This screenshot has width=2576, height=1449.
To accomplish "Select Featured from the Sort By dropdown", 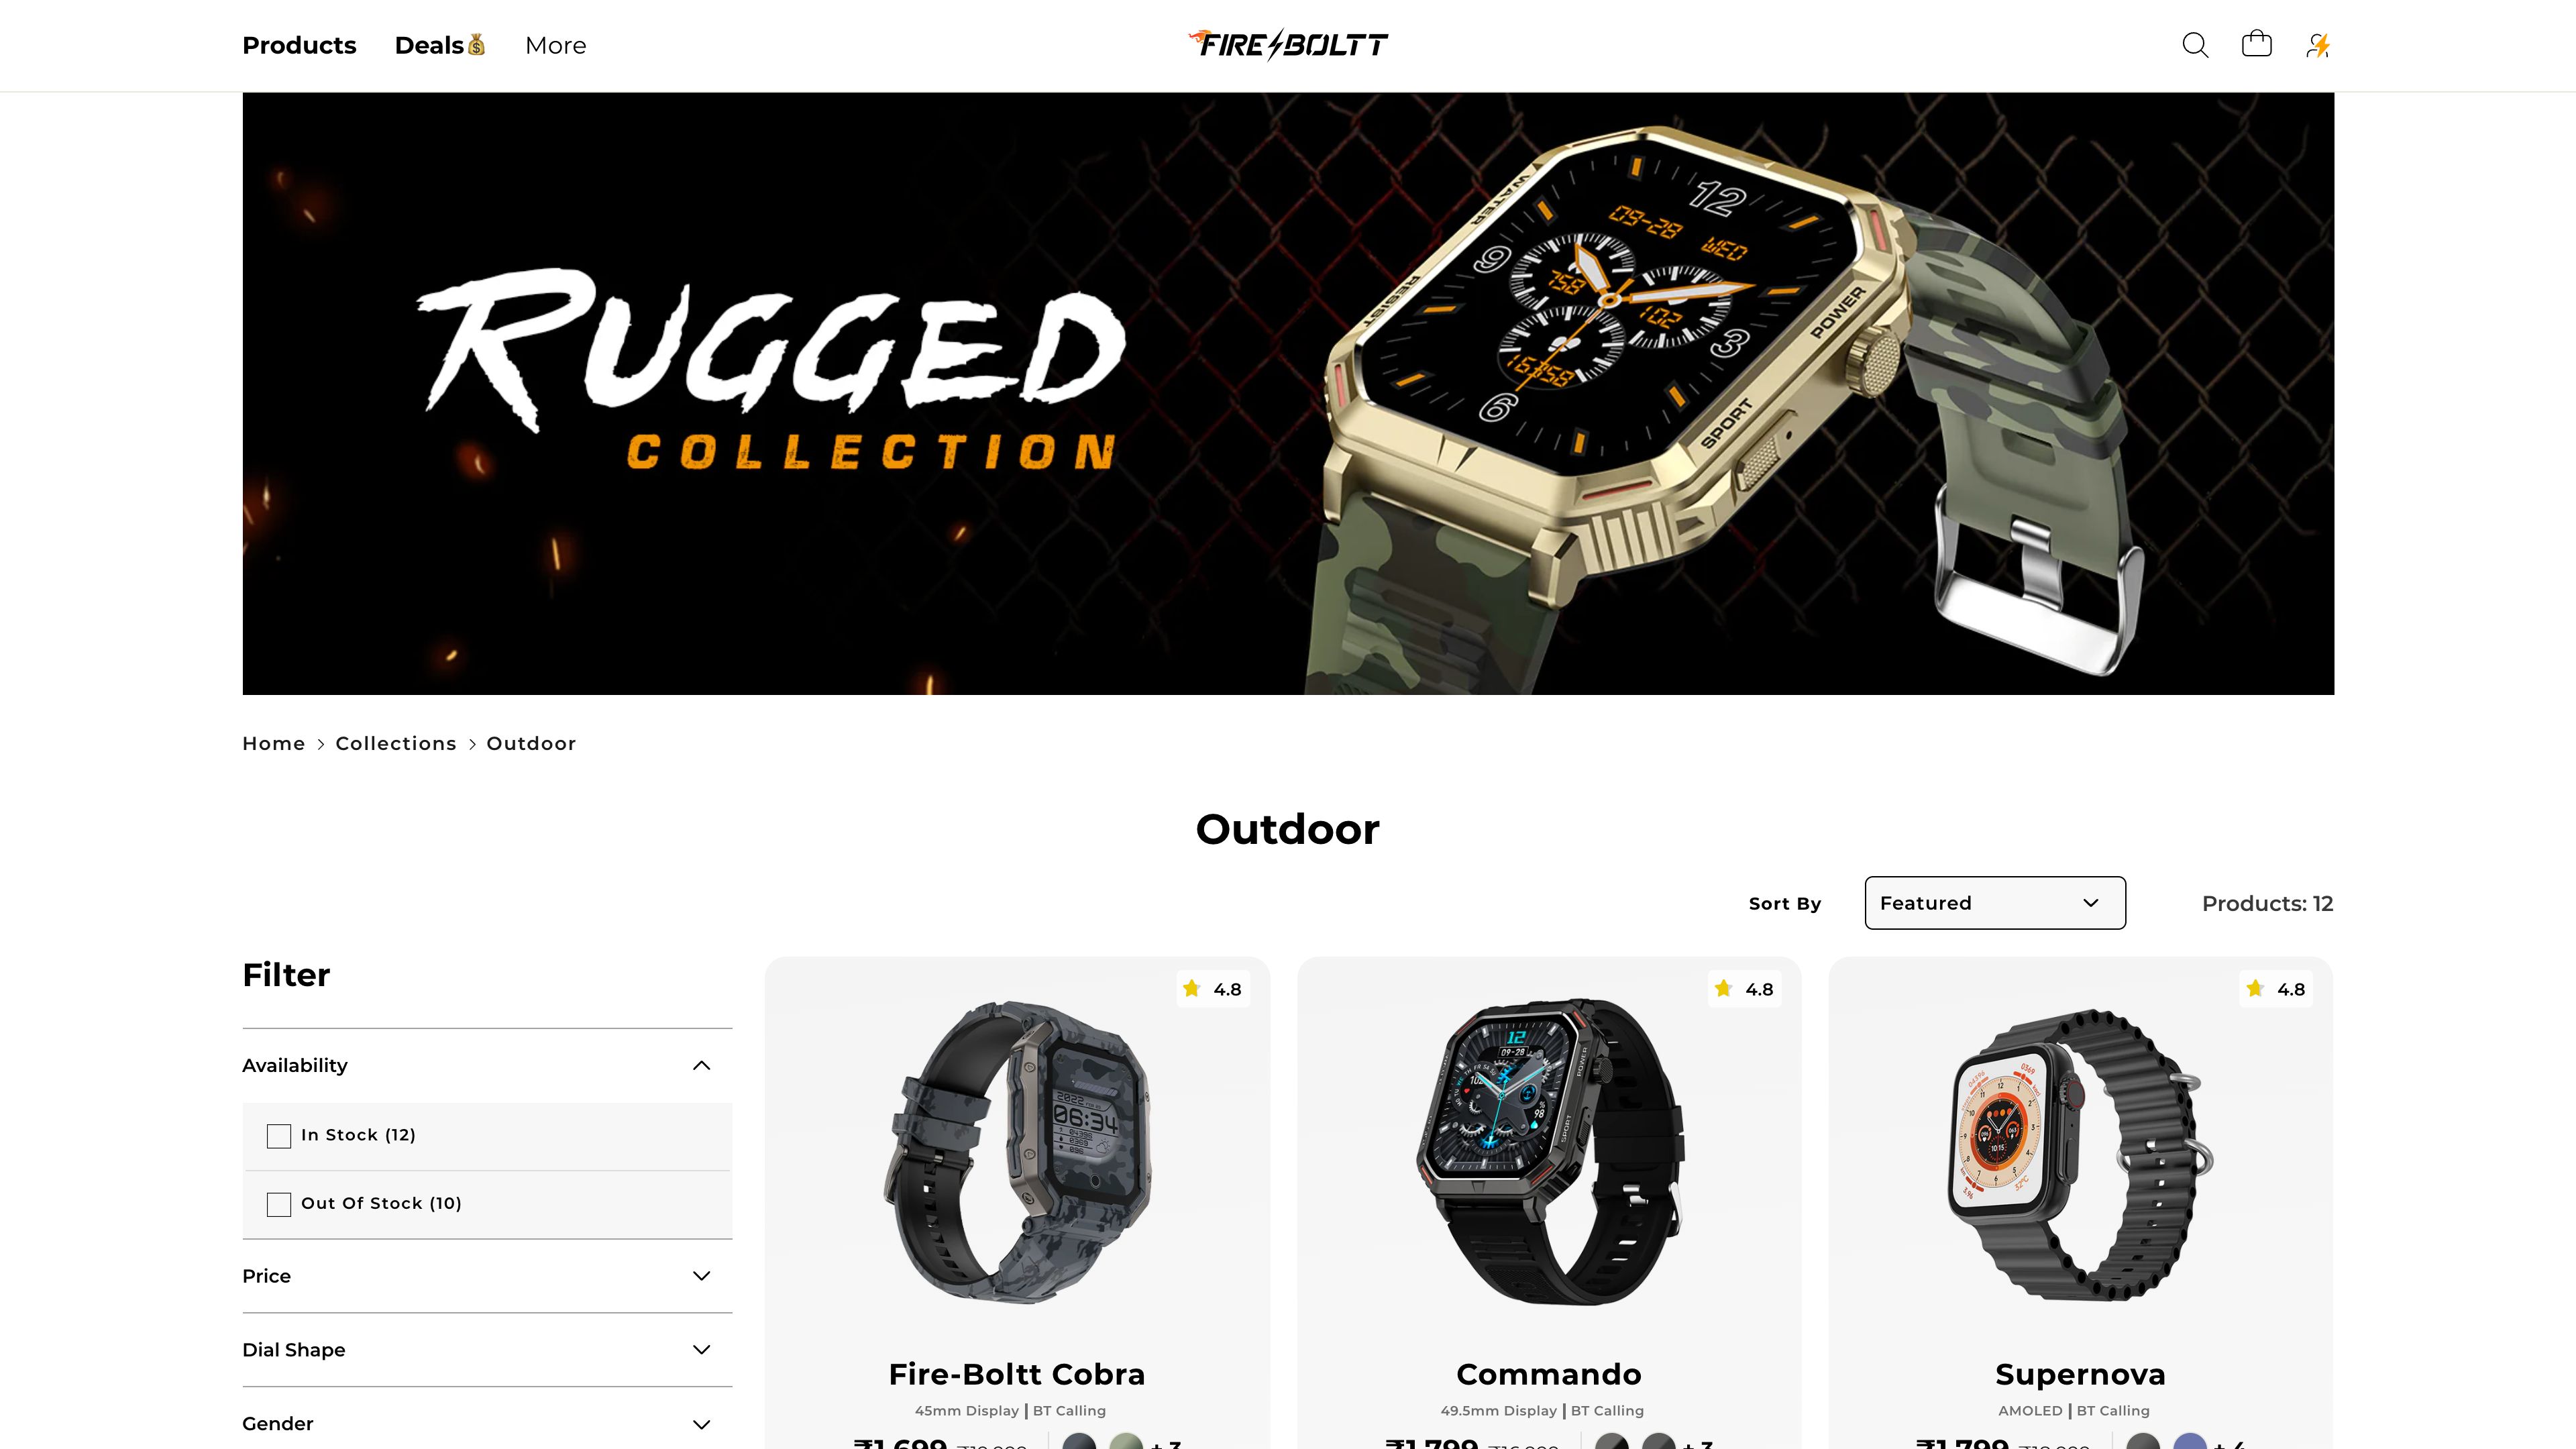I will pos(1996,902).
